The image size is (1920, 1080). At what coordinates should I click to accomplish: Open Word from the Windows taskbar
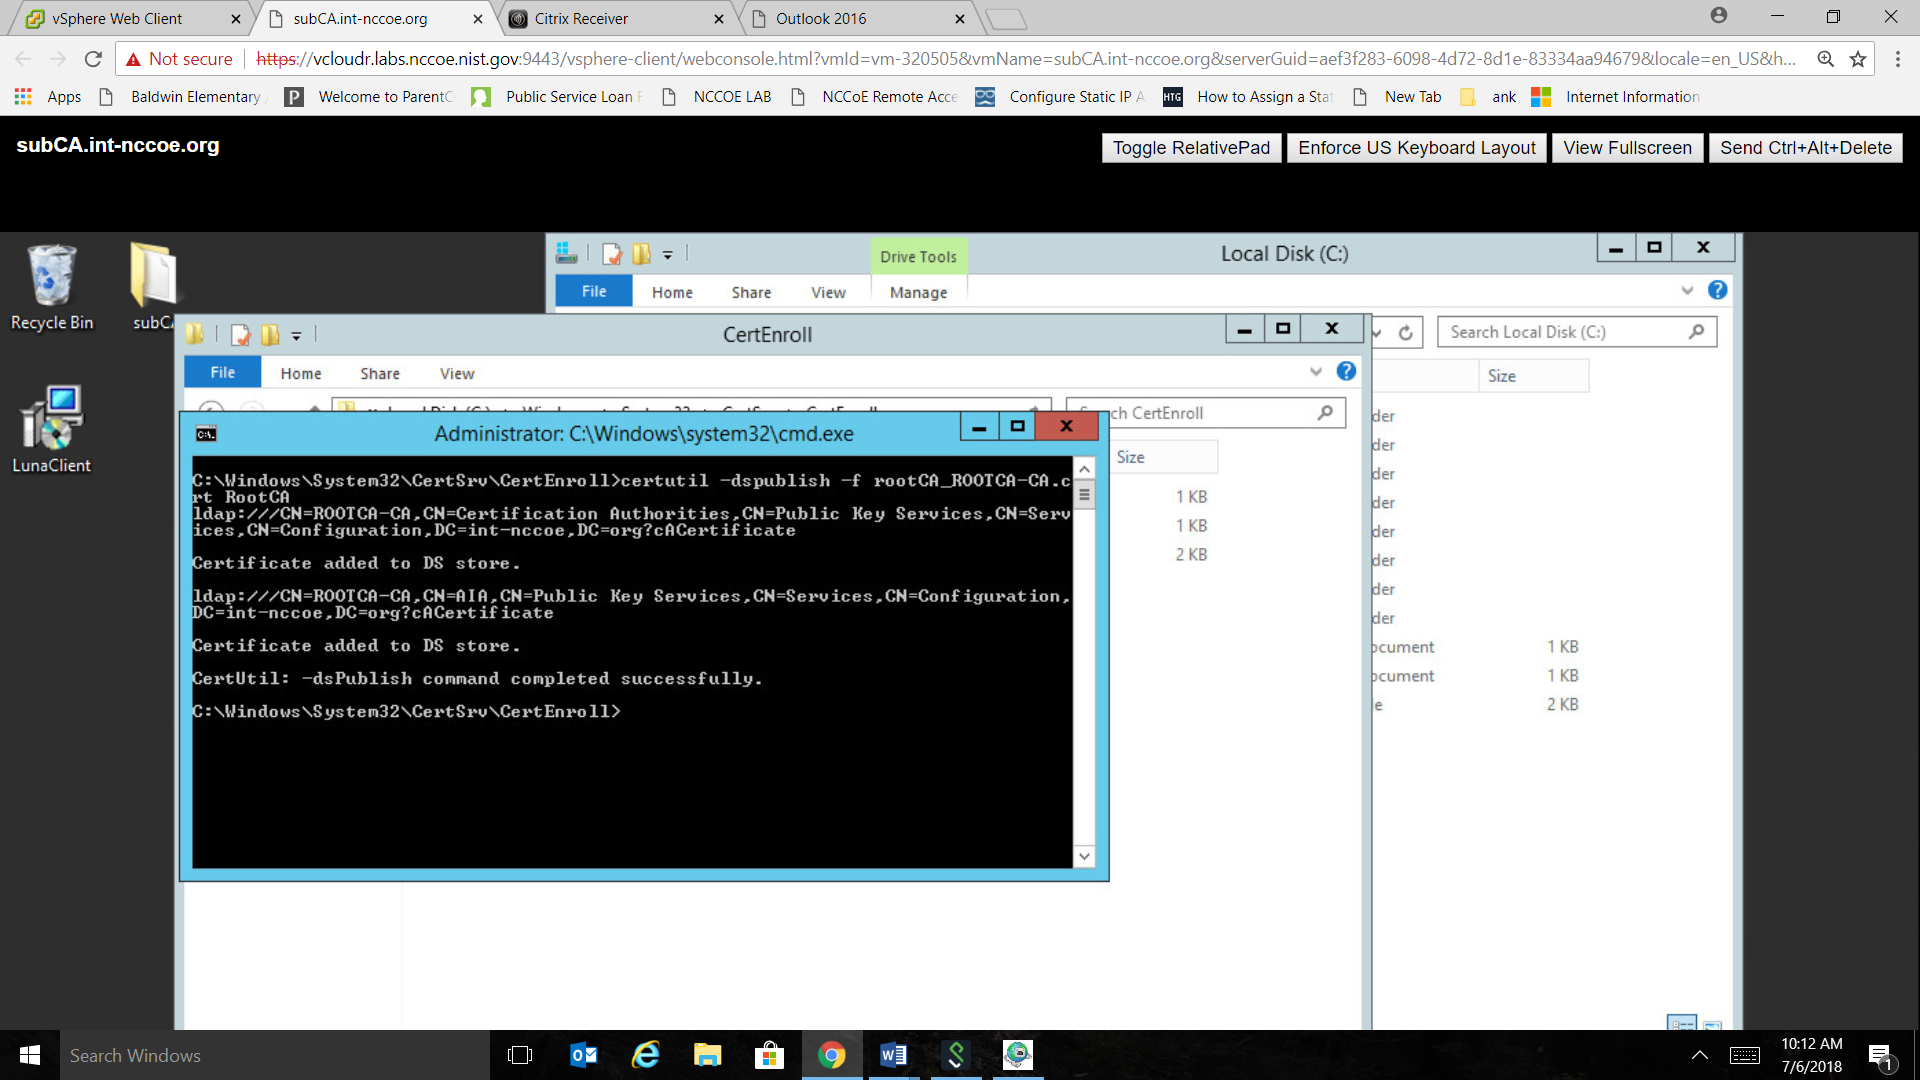tap(893, 1055)
